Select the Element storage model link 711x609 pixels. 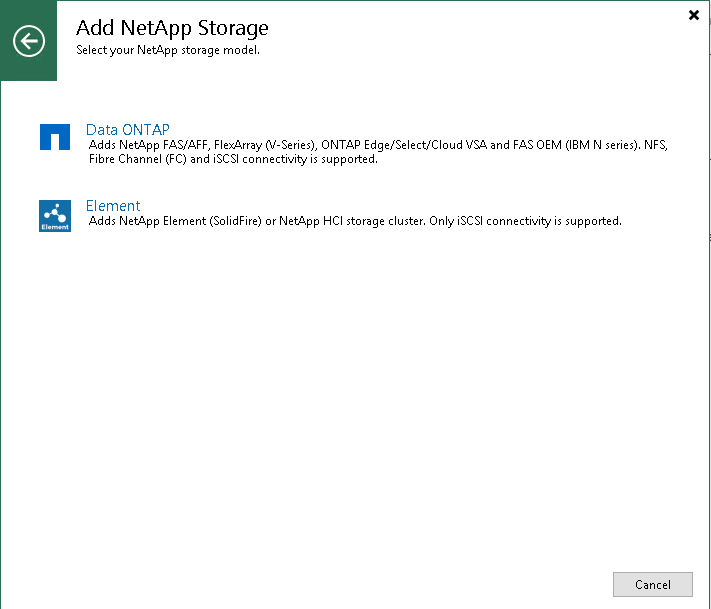point(113,206)
